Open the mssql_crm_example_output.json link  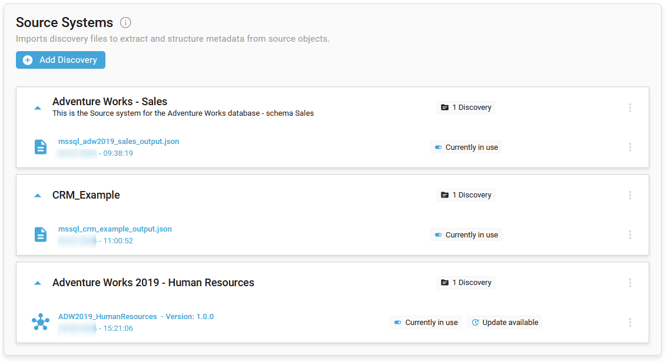point(115,229)
